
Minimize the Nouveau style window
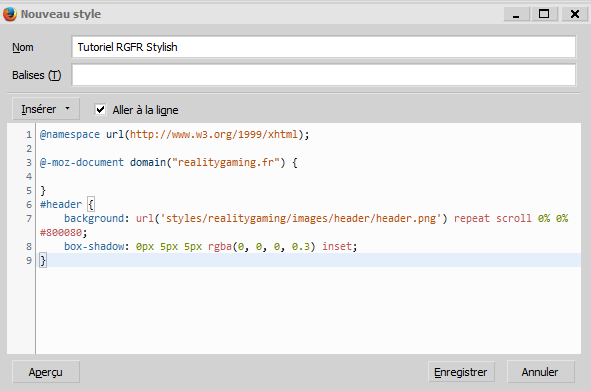coord(516,14)
